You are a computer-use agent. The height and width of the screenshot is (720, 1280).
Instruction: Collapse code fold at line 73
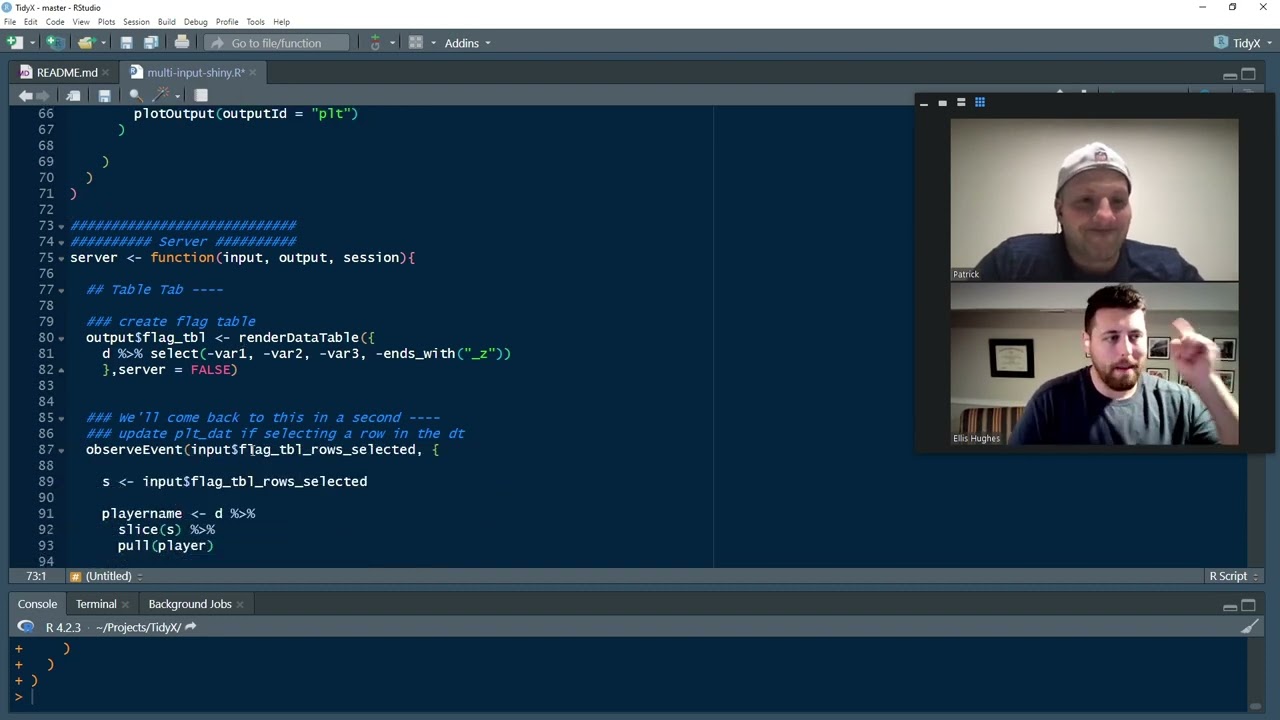(61, 226)
